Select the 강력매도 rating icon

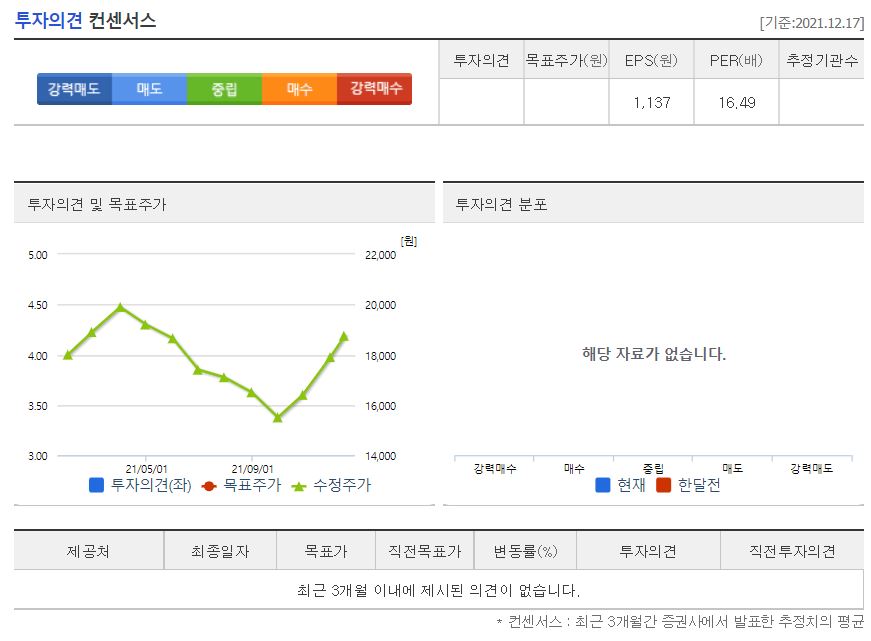coord(73,88)
